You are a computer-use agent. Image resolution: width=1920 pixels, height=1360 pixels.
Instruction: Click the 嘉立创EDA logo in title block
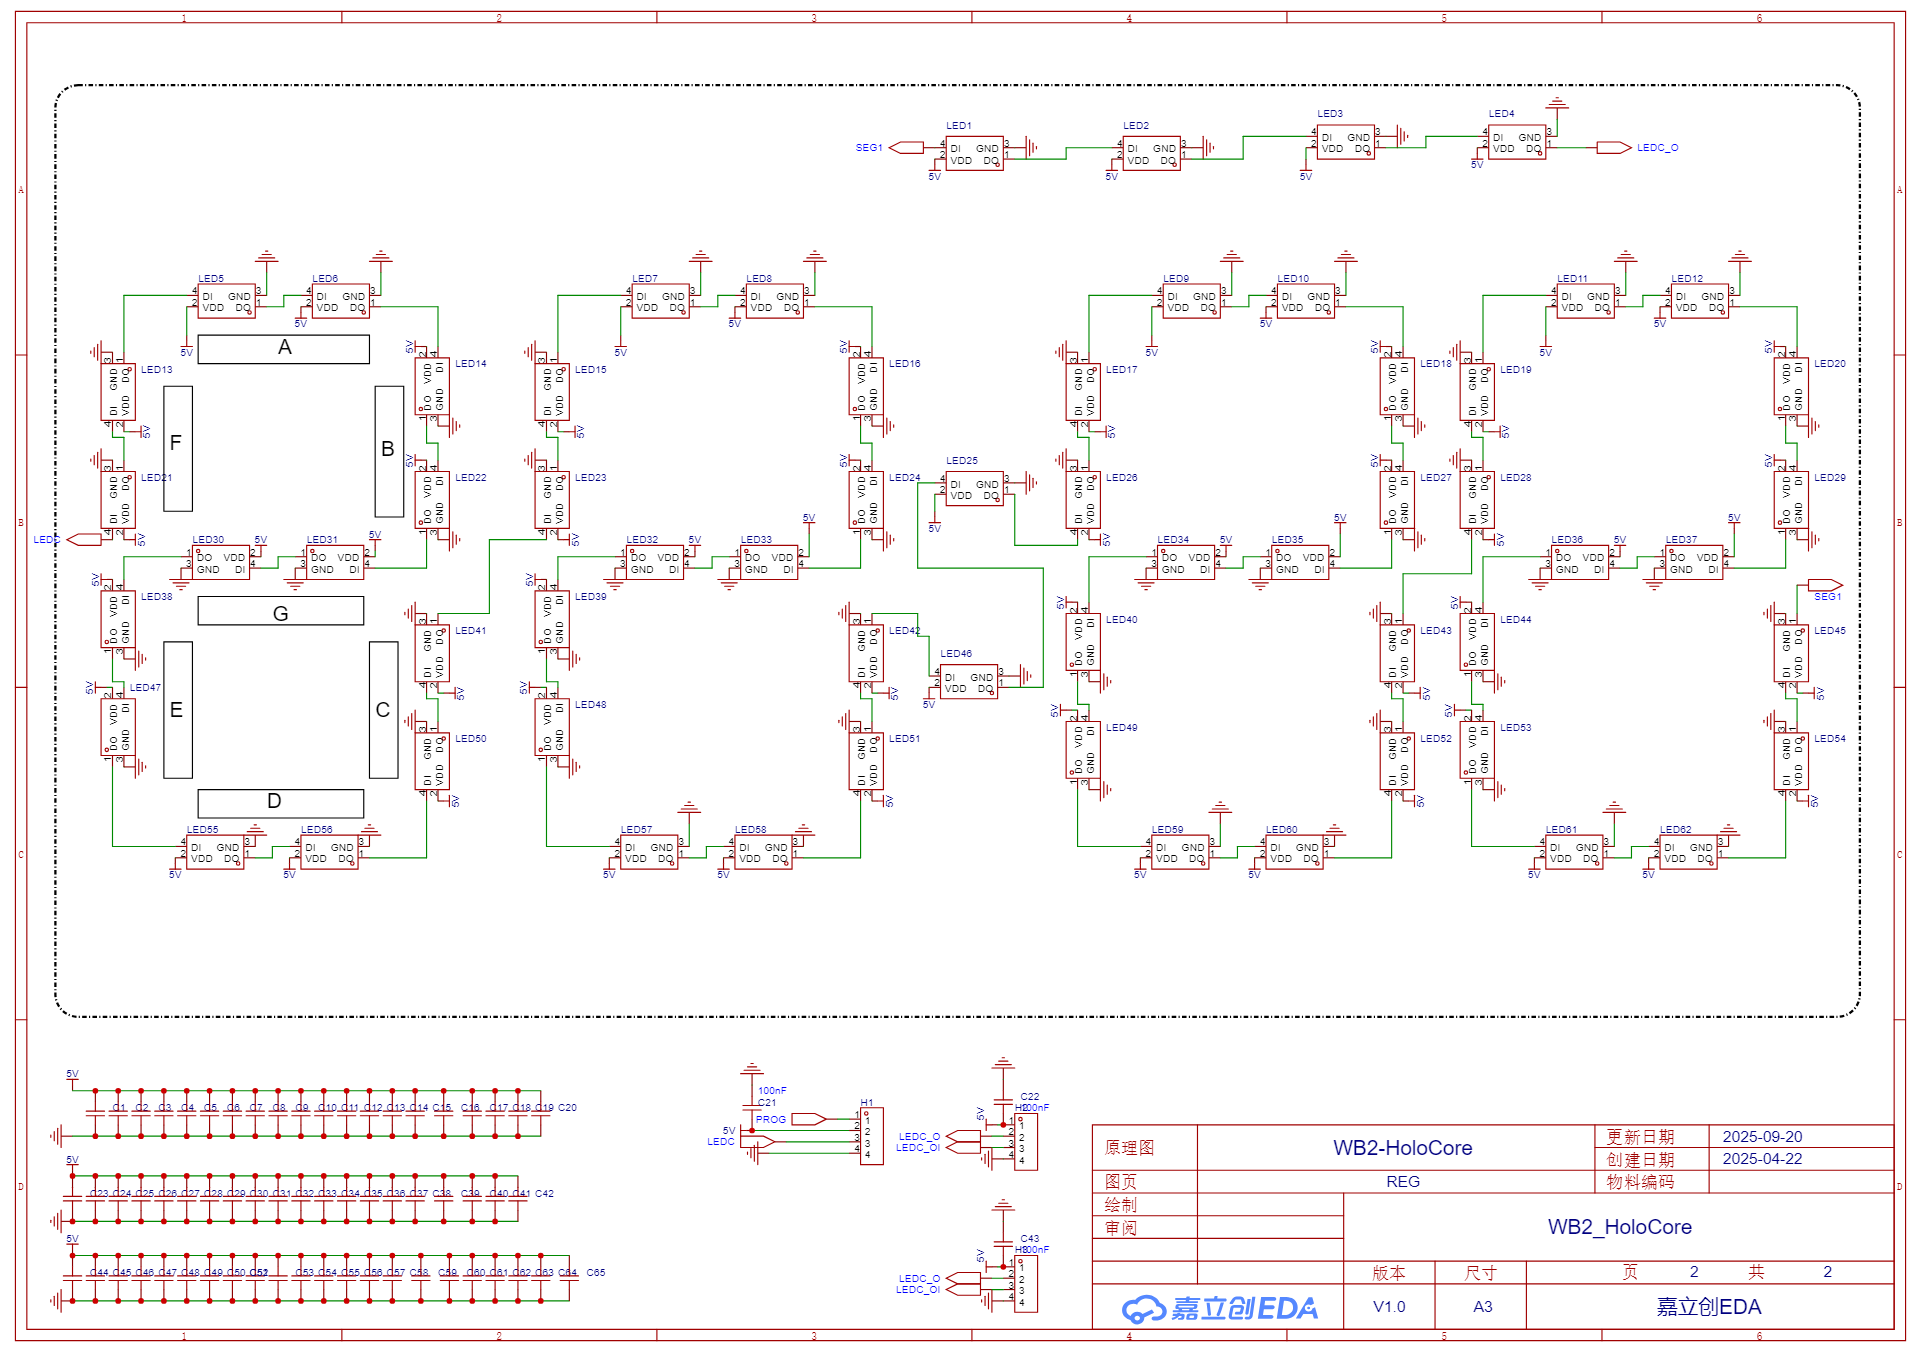coord(1219,1308)
